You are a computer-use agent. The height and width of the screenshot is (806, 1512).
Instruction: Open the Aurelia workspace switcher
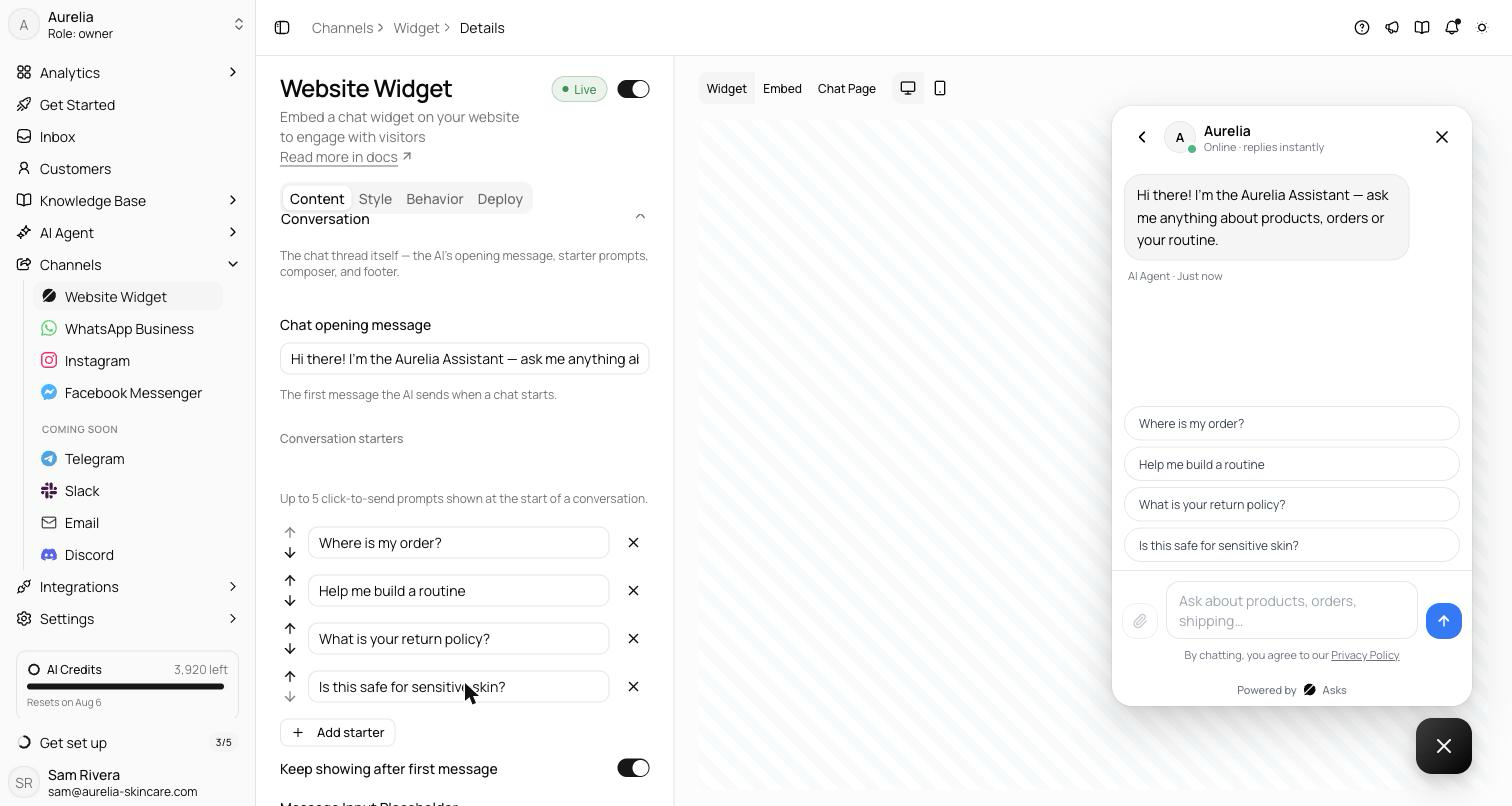[127, 25]
